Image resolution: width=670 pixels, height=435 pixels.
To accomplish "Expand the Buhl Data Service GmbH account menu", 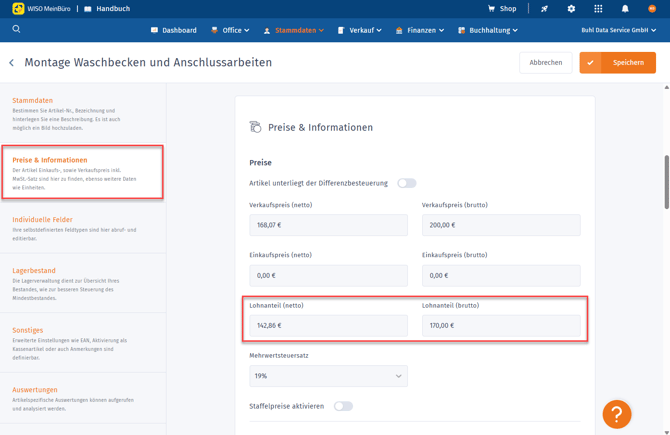I will click(618, 30).
